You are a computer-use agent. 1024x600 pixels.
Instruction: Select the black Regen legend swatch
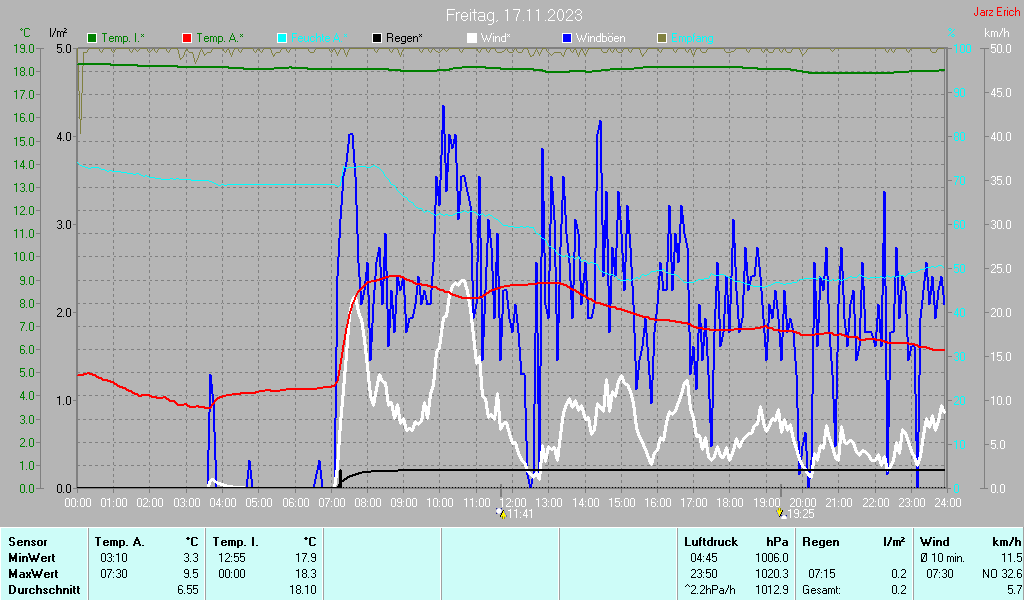(376, 38)
